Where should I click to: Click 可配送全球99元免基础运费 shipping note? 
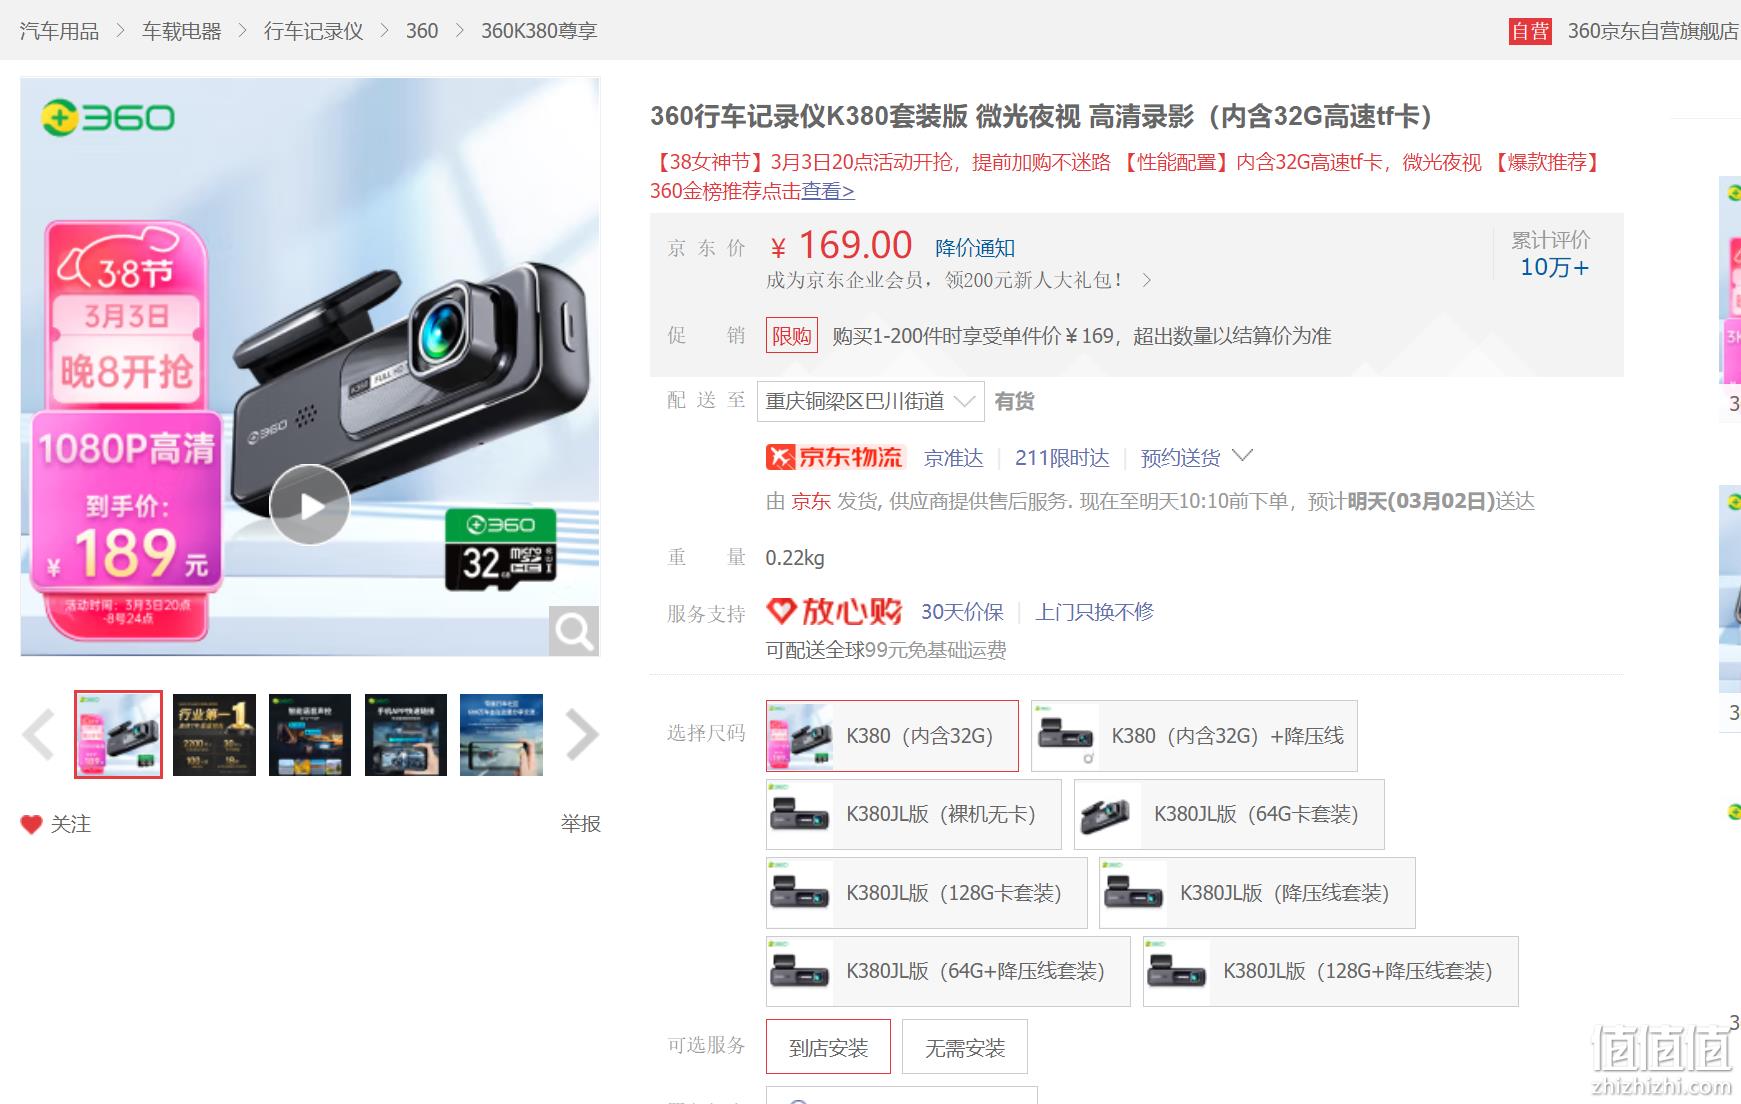pos(886,650)
